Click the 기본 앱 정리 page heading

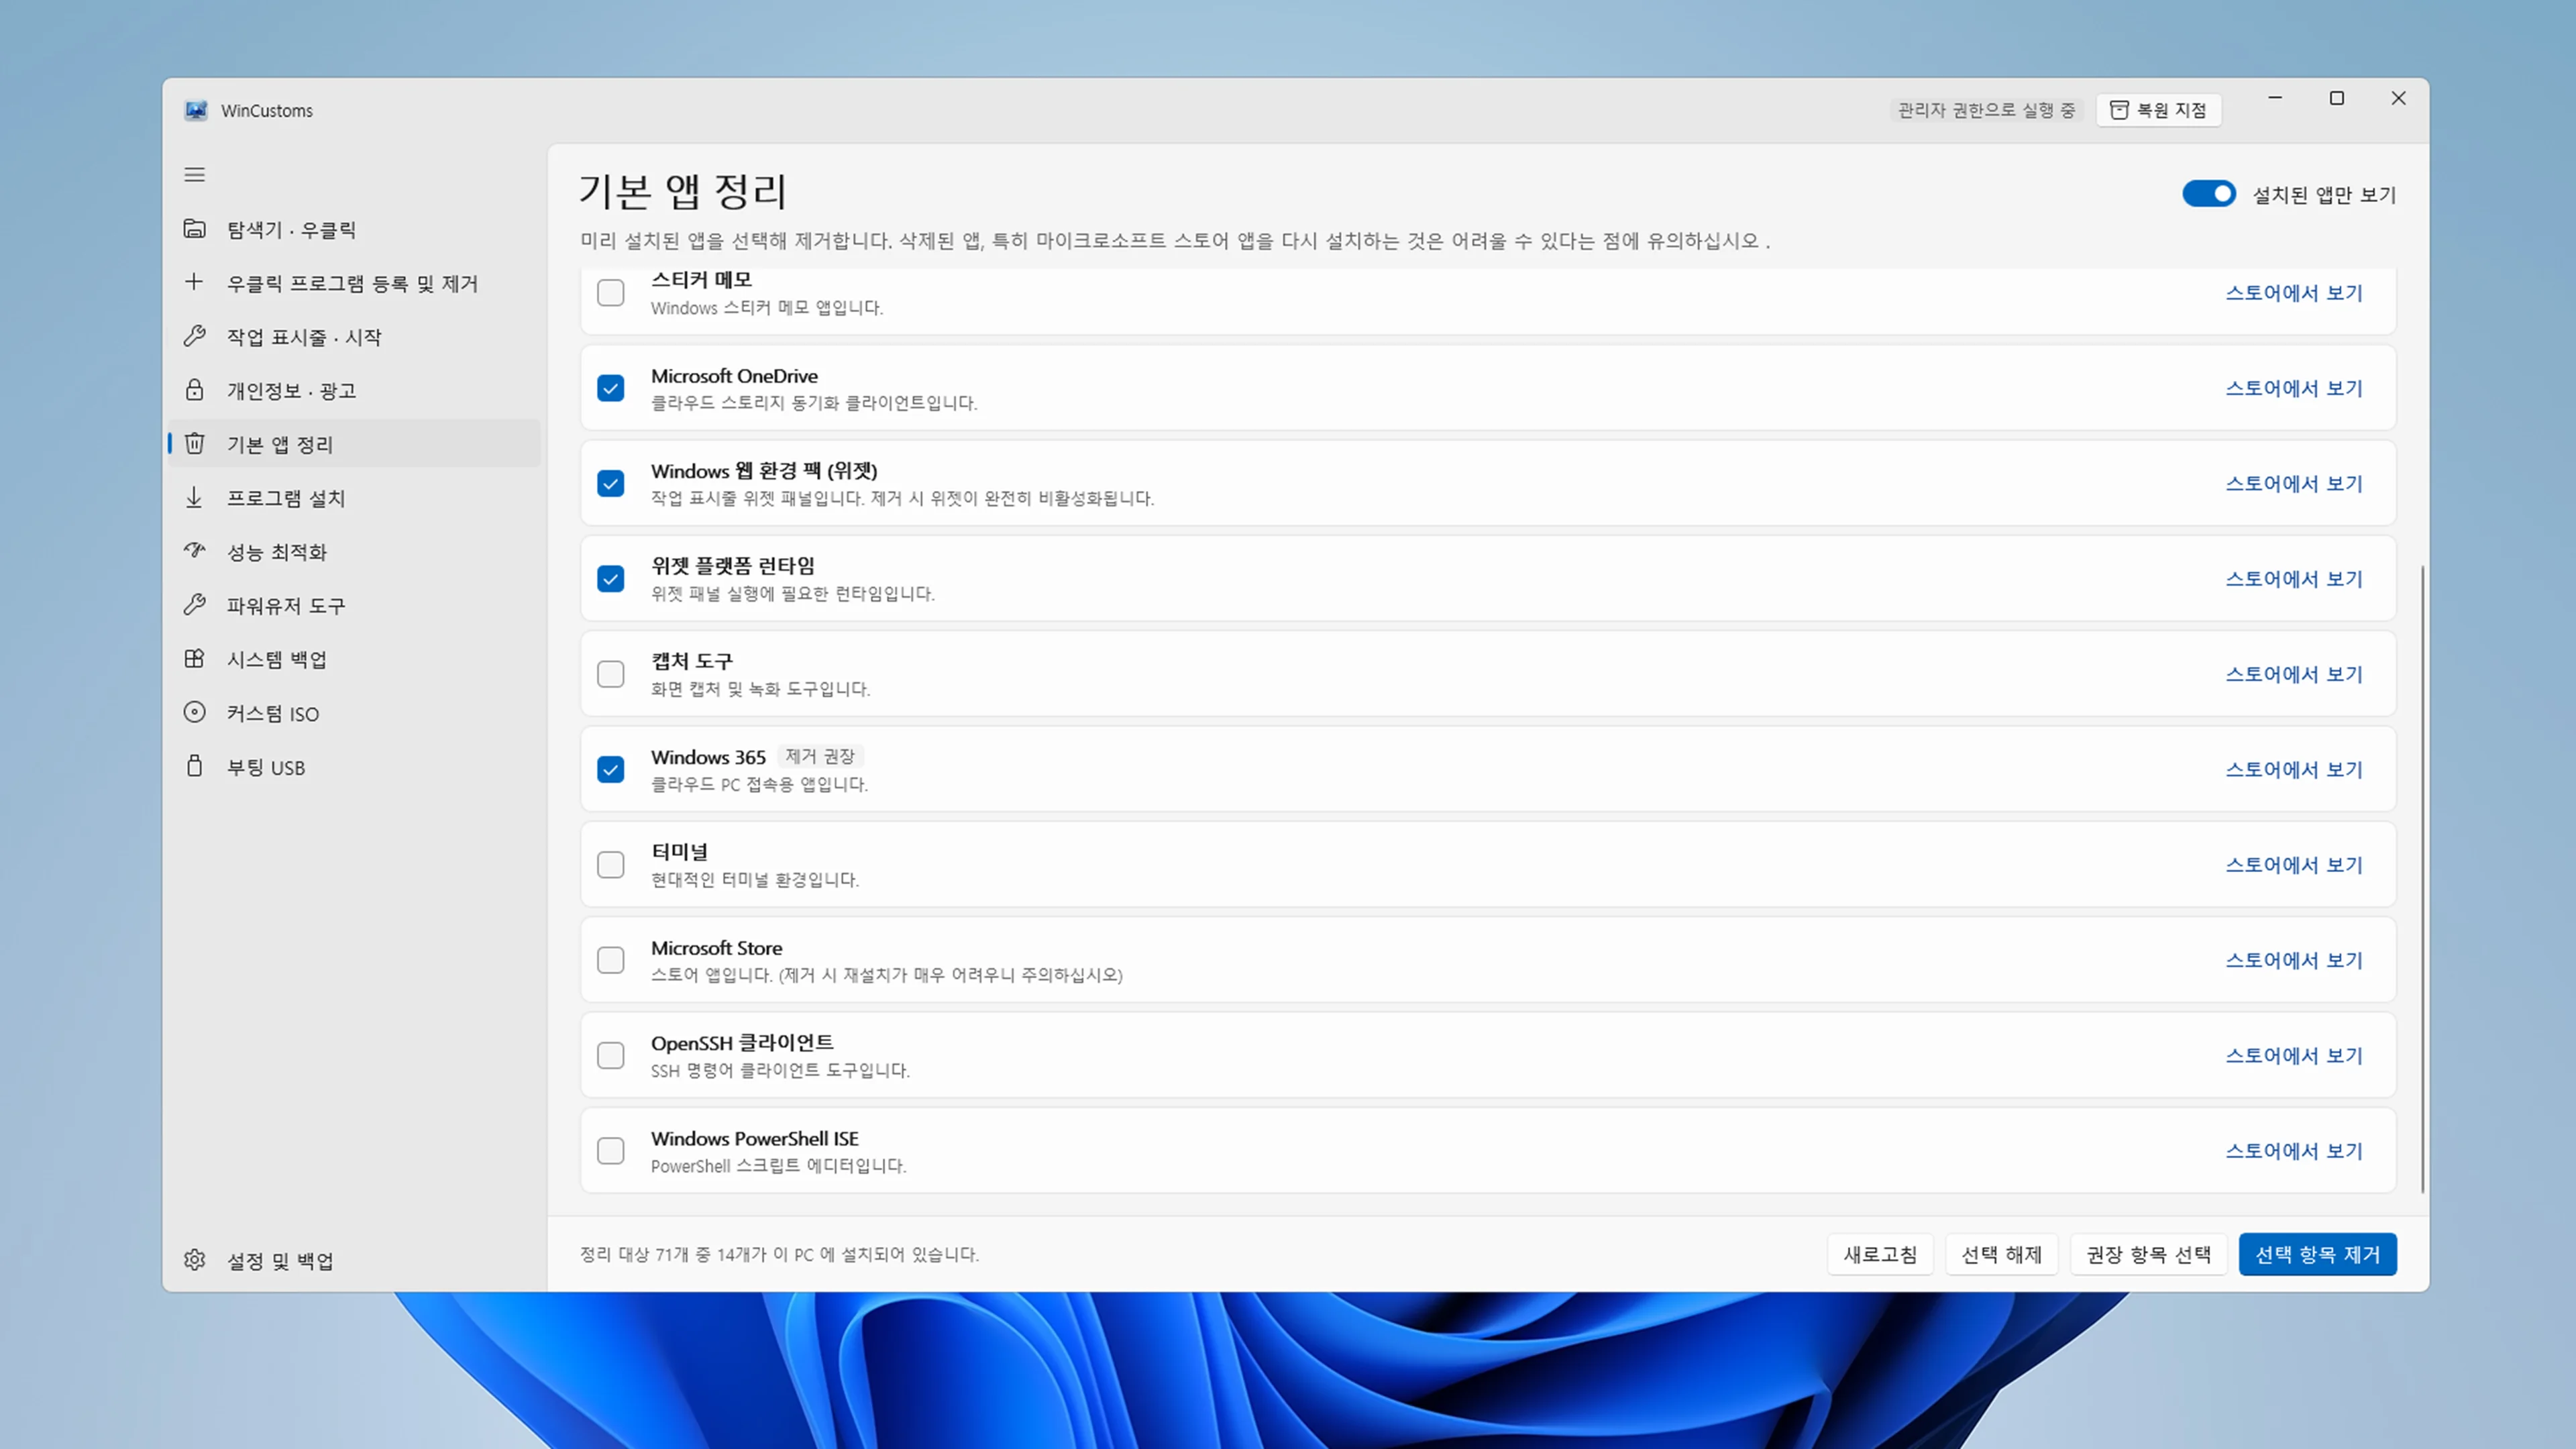click(683, 191)
